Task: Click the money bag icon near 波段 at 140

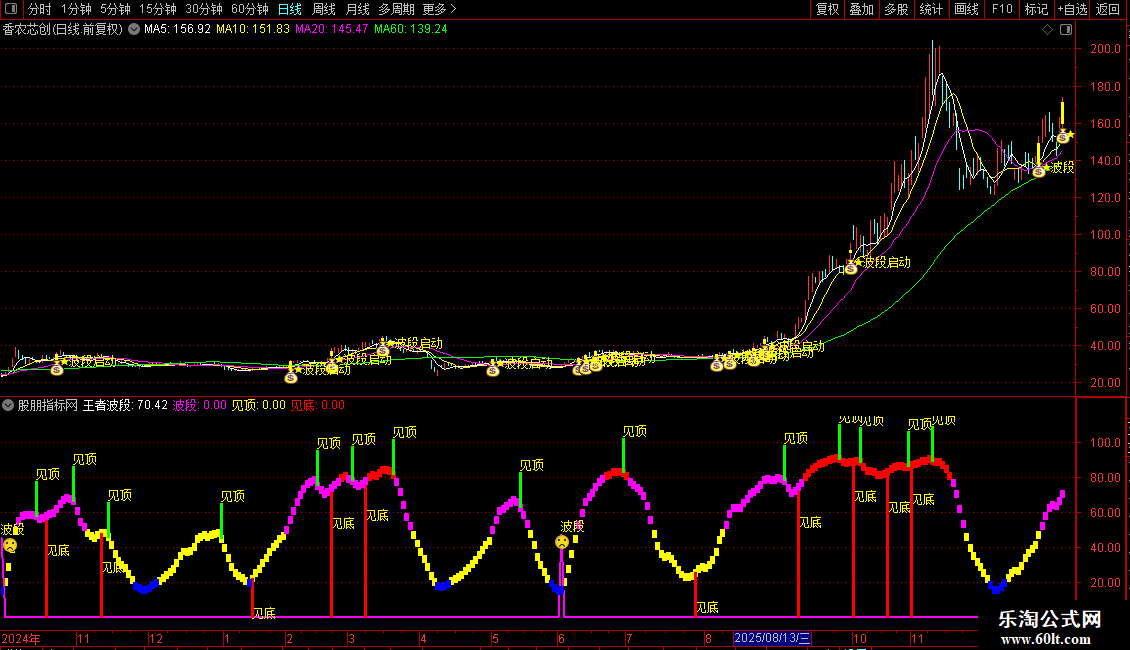Action: pyautogui.click(x=1038, y=171)
